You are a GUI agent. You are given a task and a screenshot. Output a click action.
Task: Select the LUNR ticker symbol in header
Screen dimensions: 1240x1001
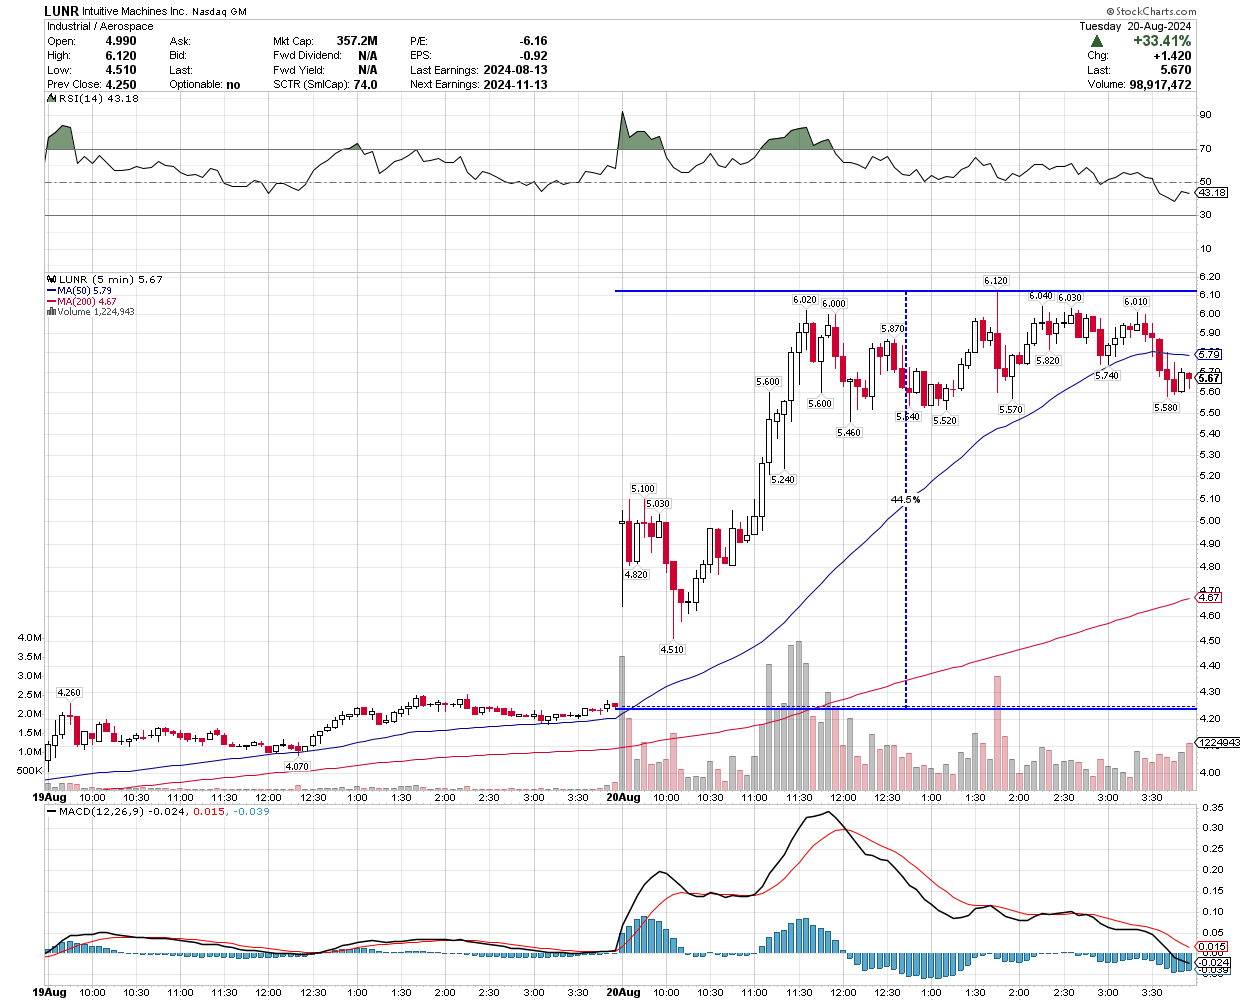62,12
